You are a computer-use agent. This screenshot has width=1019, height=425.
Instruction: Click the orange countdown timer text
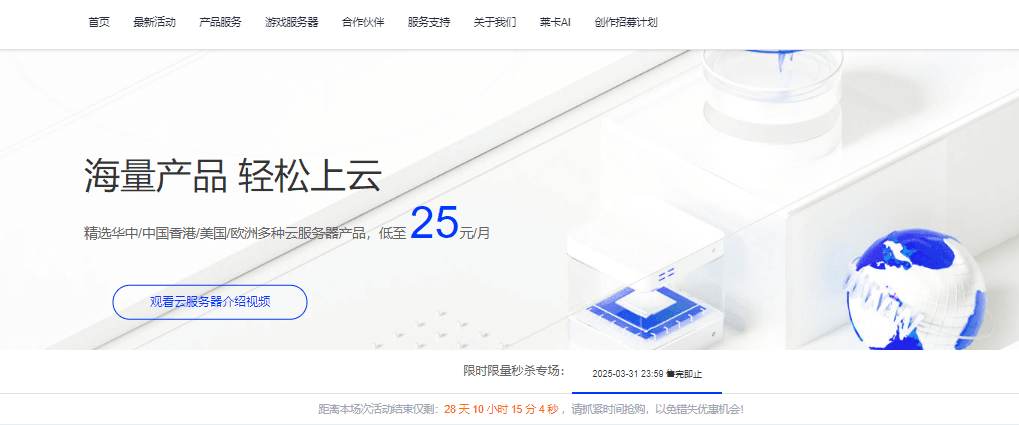[501, 409]
